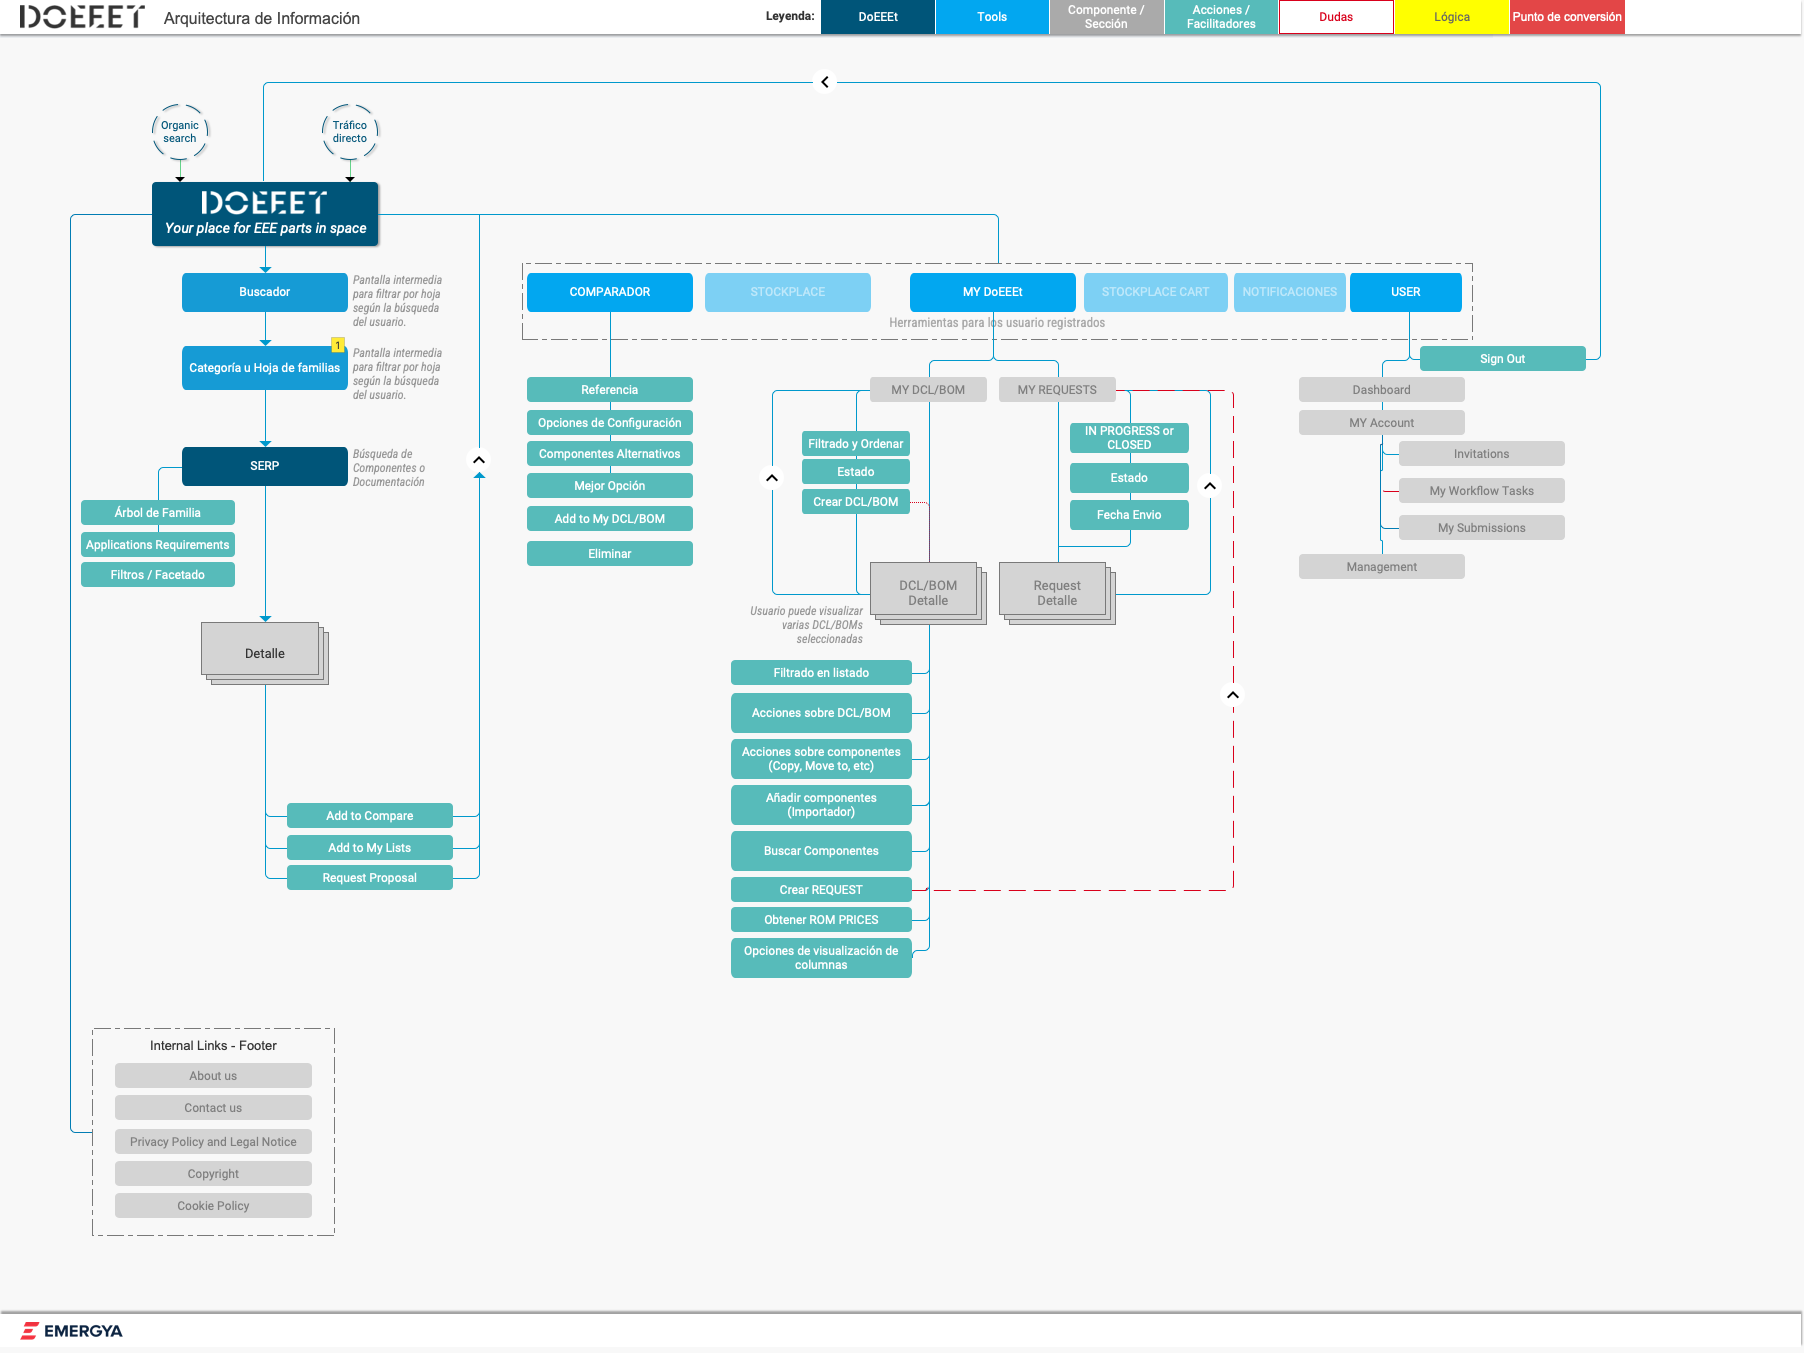Open the MY DoEEEt tool box
Image resolution: width=1804 pixels, height=1353 pixels.
(993, 292)
